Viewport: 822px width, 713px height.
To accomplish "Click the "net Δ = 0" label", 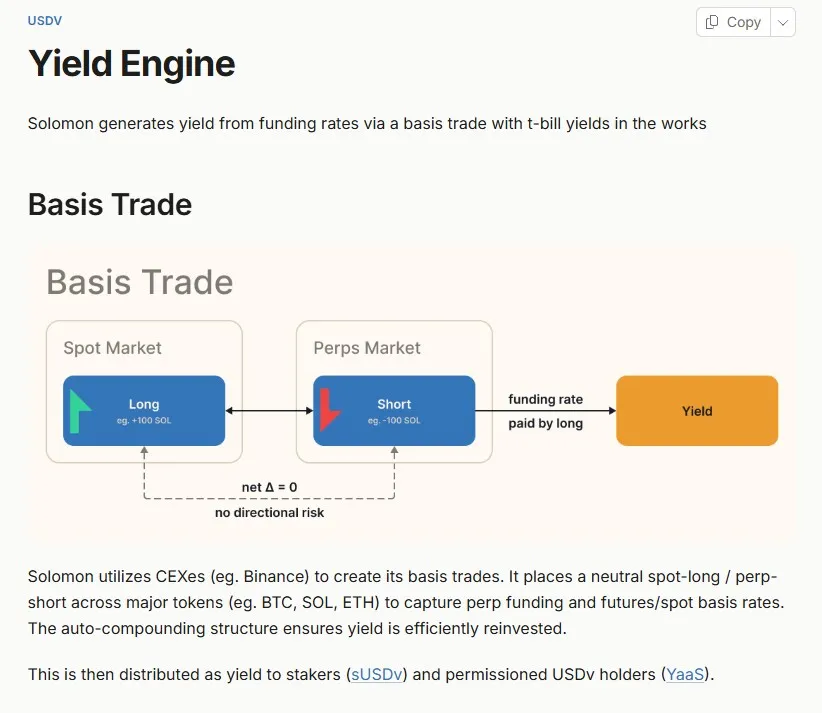I will click(x=269, y=487).
